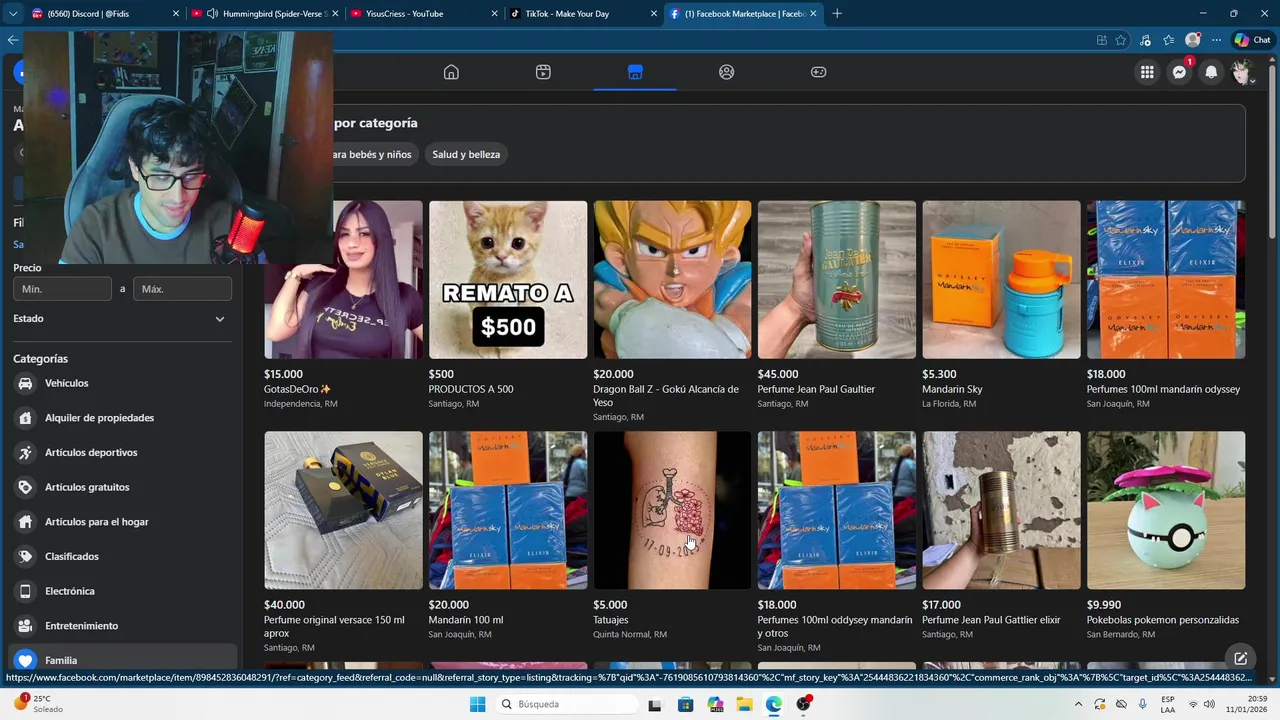Open Dragon Ball Z Gokú Alcancía listing
Image resolution: width=1280 pixels, height=720 pixels.
[672, 311]
